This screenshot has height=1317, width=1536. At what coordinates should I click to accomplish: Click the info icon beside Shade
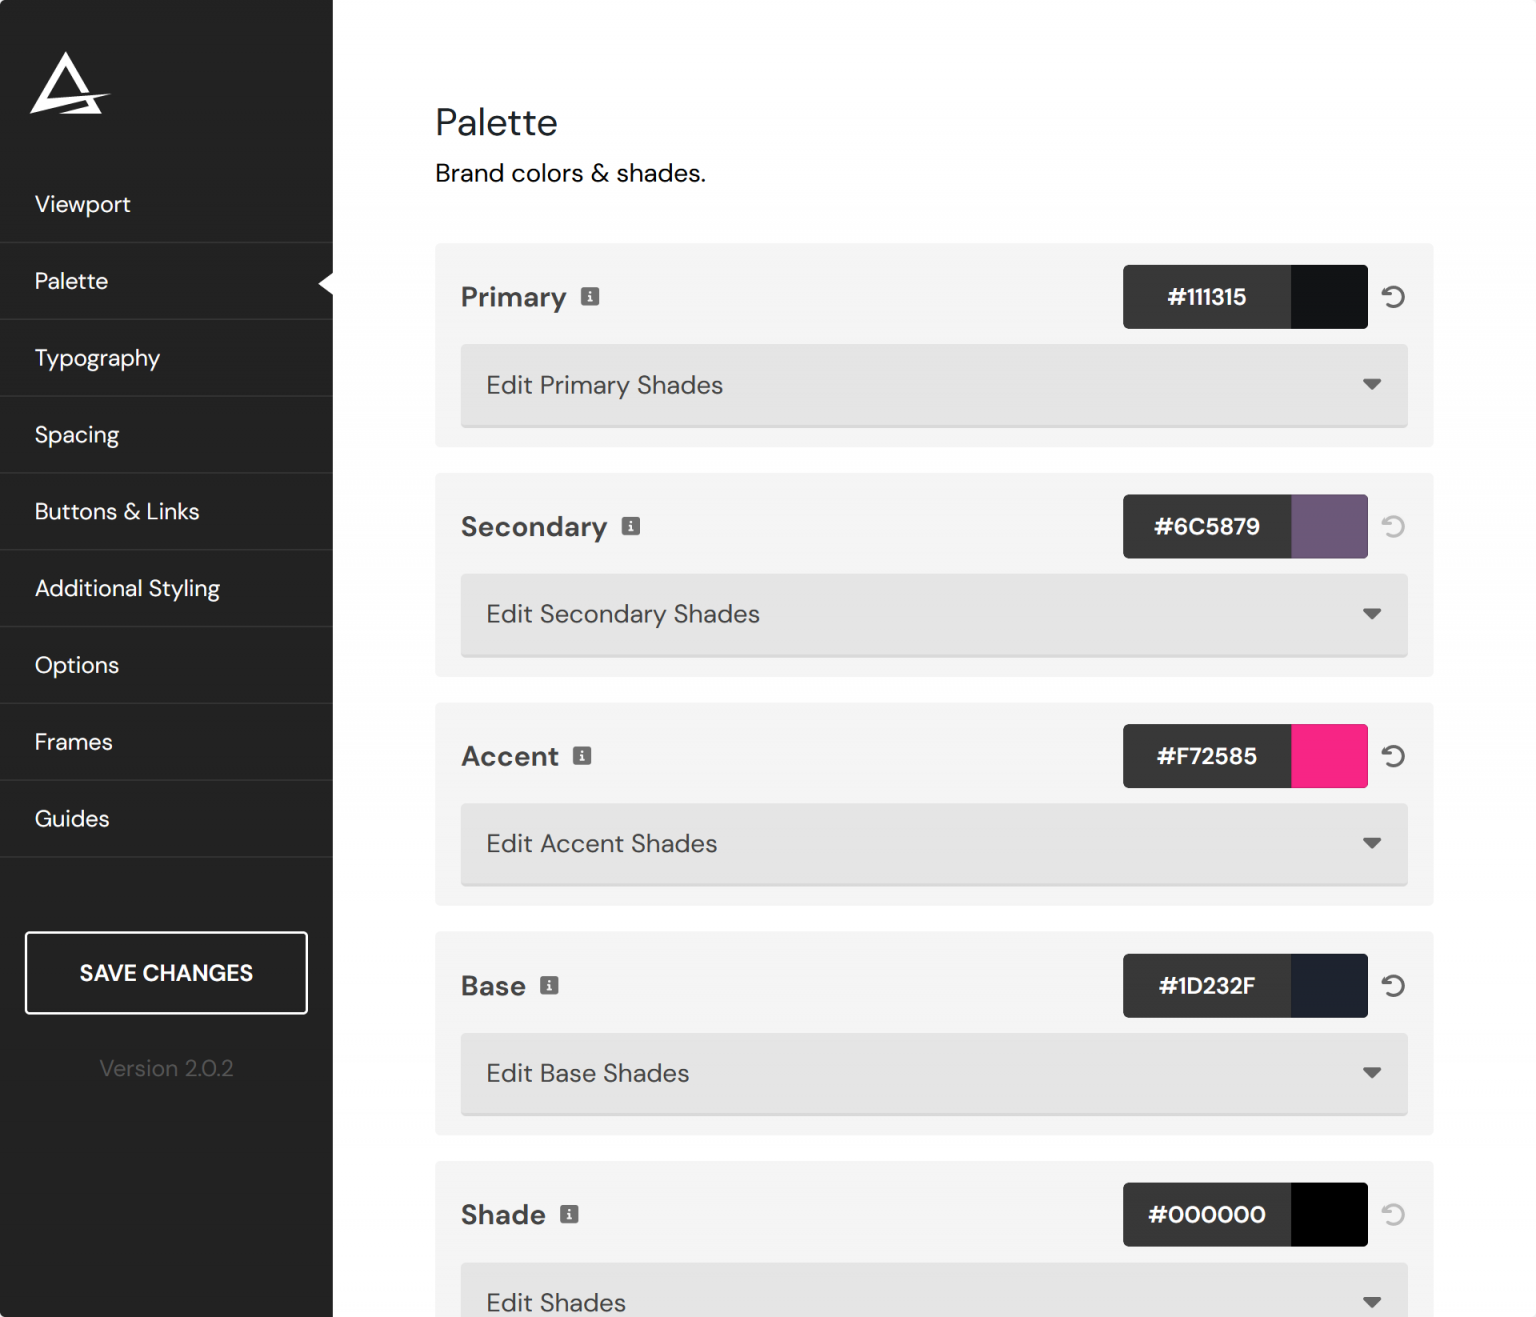570,1215
